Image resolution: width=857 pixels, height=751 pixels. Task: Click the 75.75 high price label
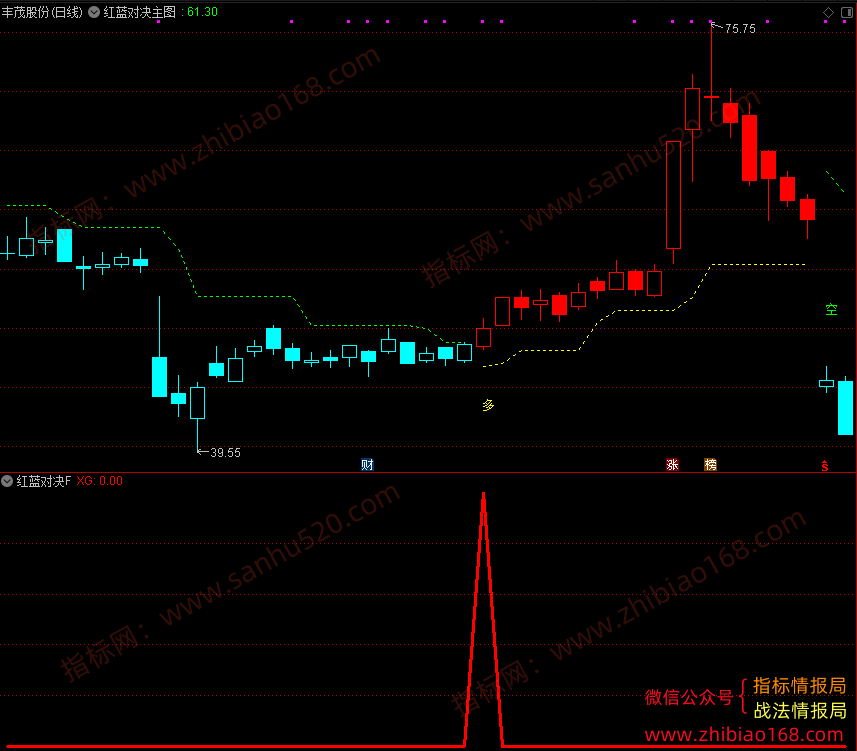[740, 28]
